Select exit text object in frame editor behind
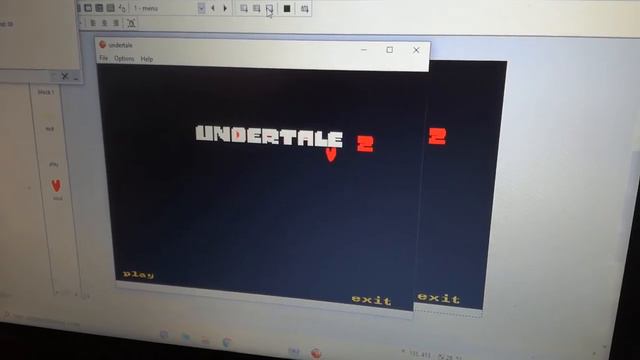This screenshot has height=360, width=640. pyautogui.click(x=439, y=298)
